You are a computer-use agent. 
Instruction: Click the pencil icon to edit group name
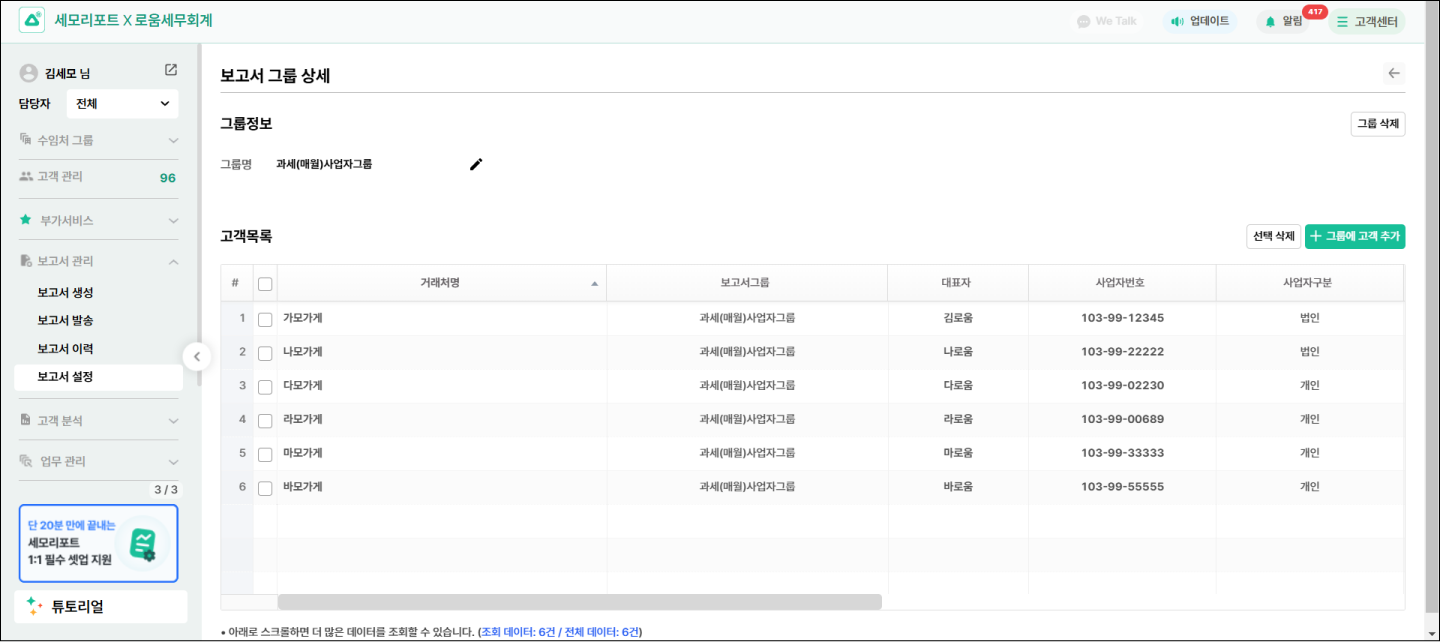pos(476,164)
